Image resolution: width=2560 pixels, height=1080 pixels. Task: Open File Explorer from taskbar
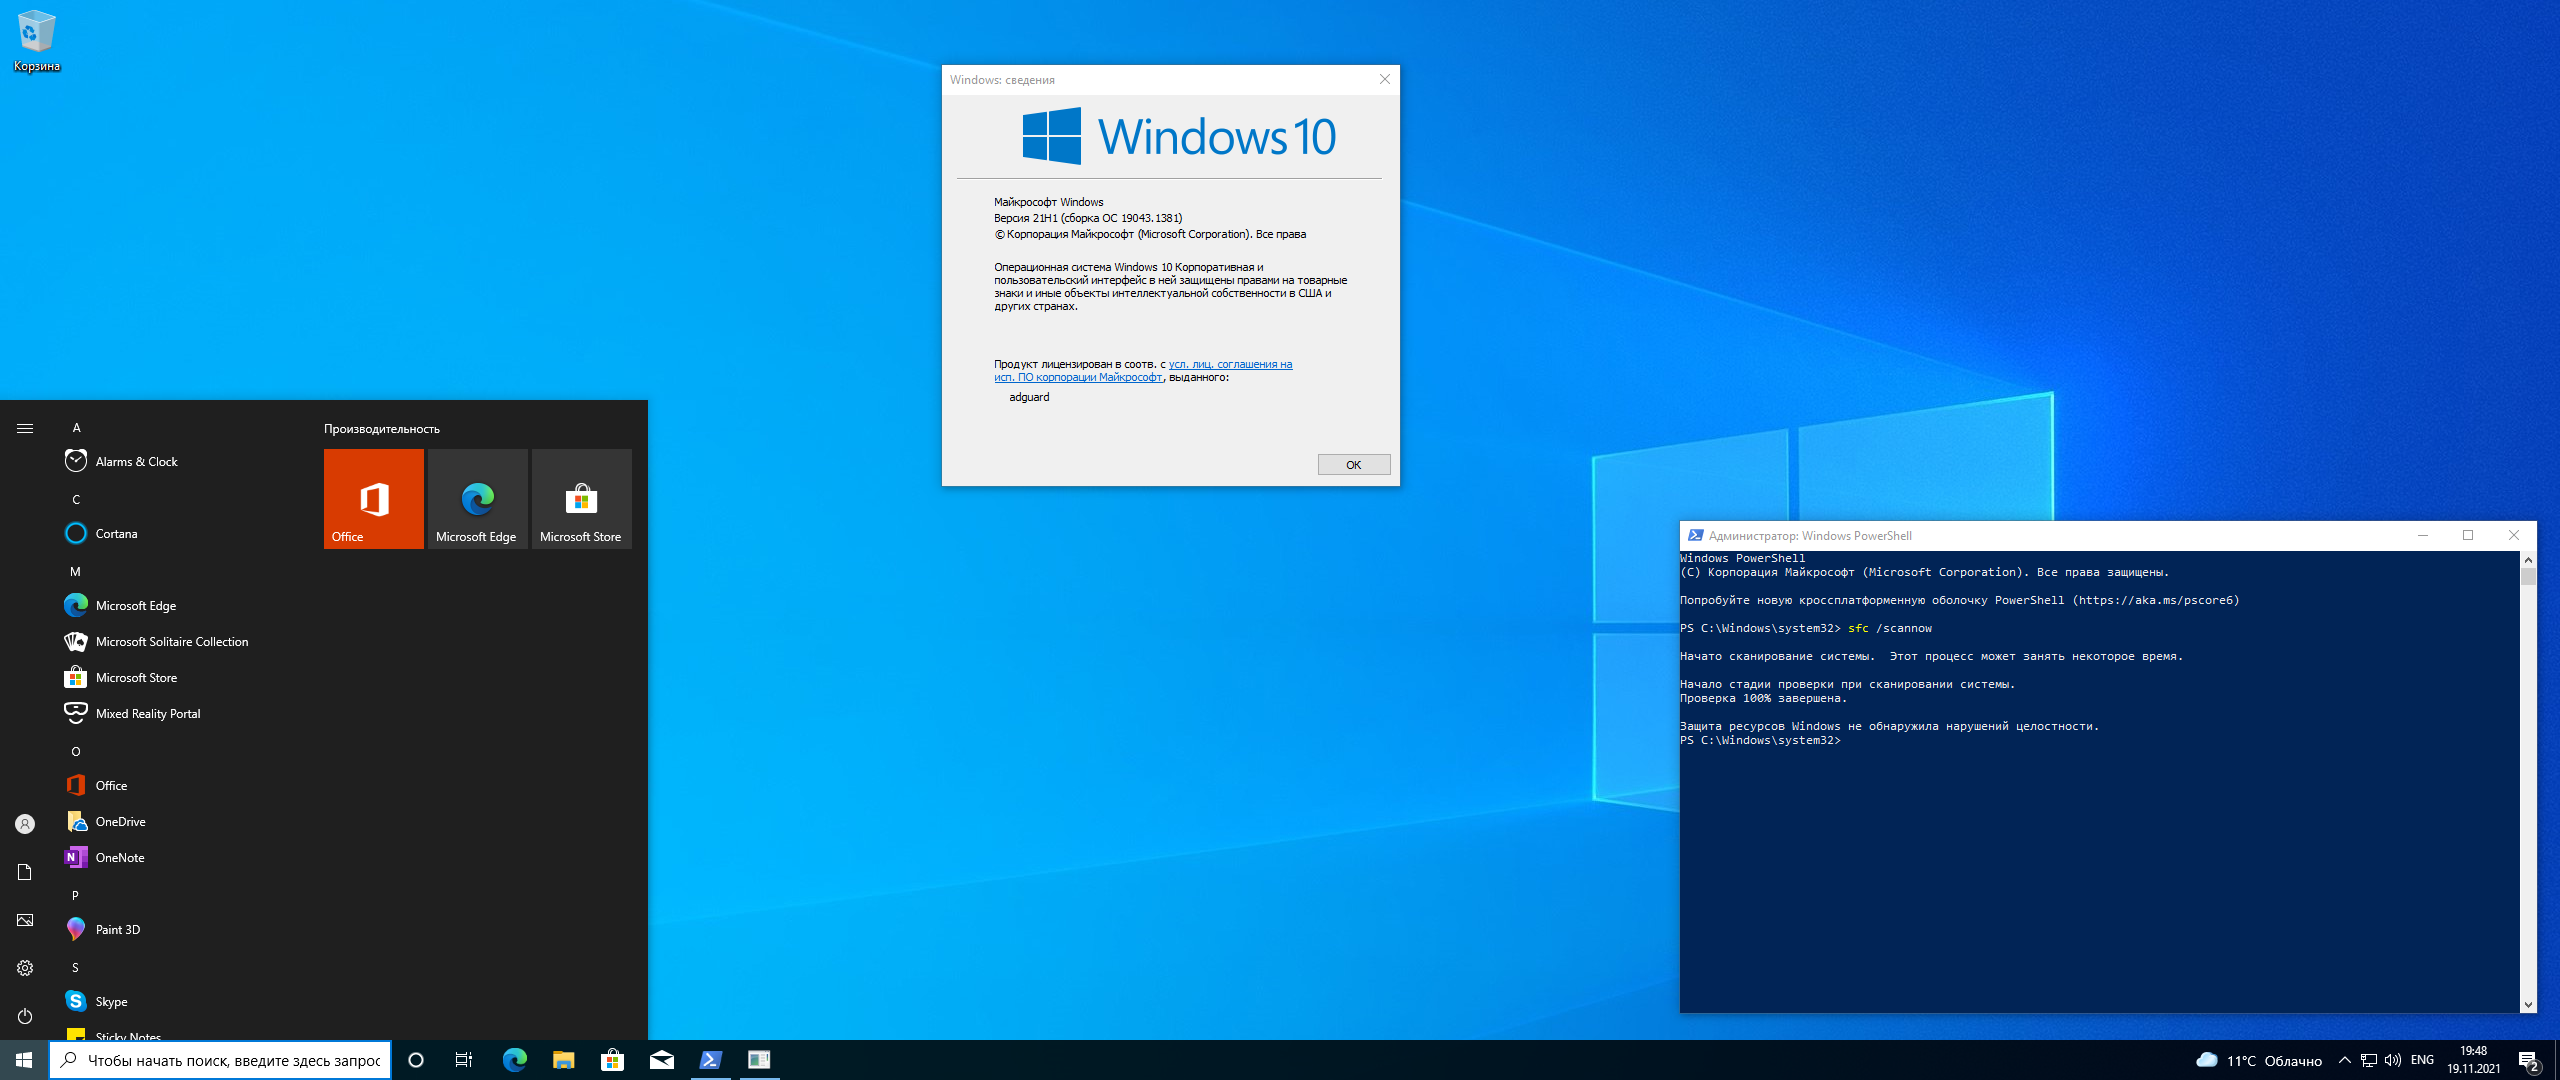click(563, 1060)
